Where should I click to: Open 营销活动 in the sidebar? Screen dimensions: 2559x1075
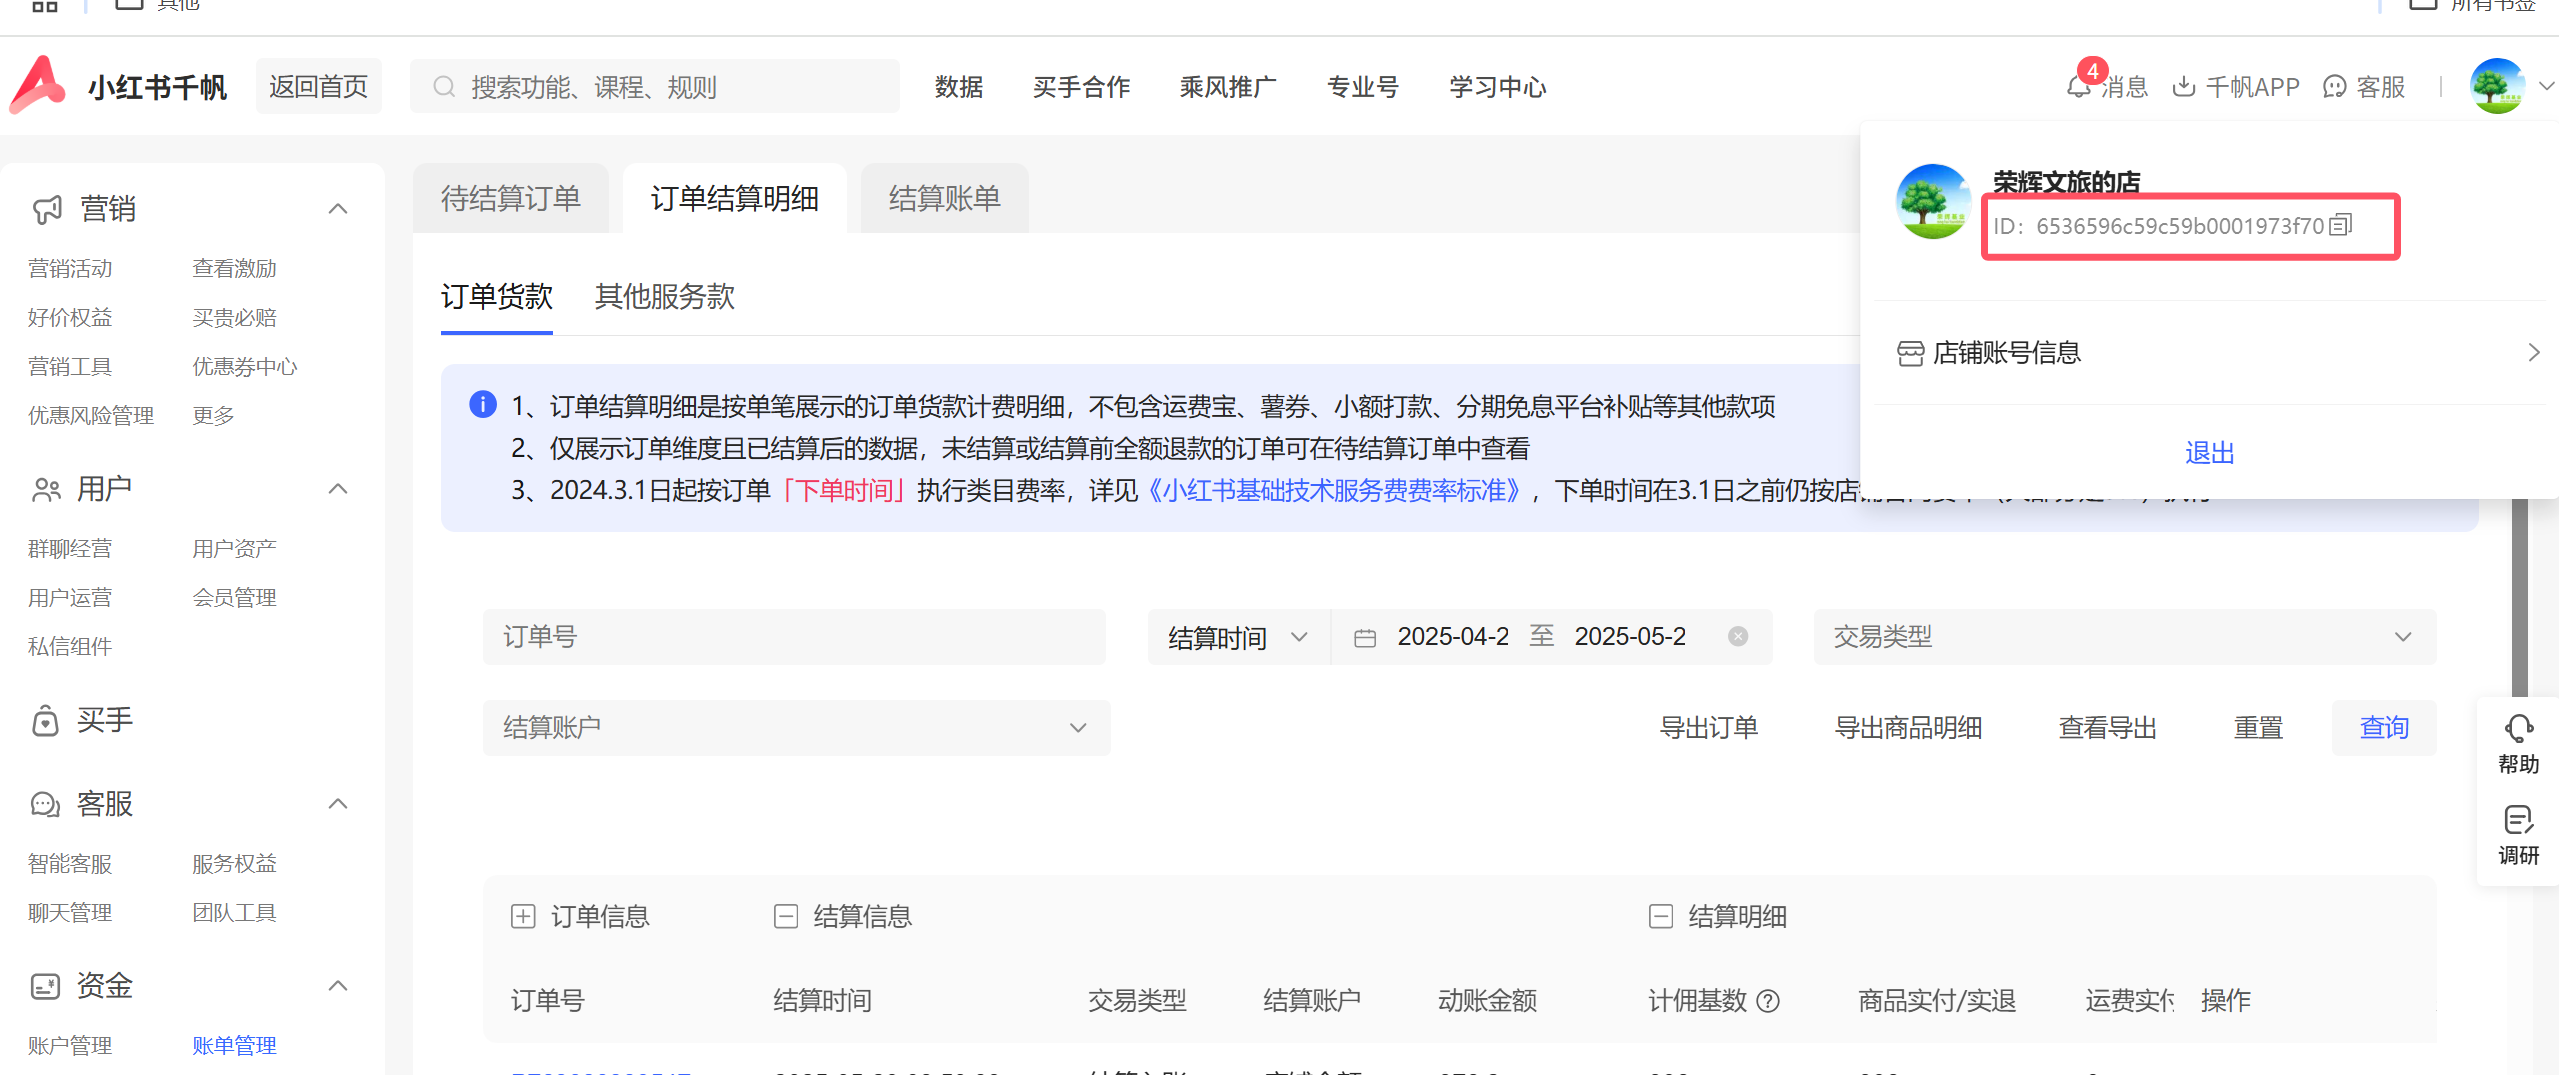tap(70, 268)
